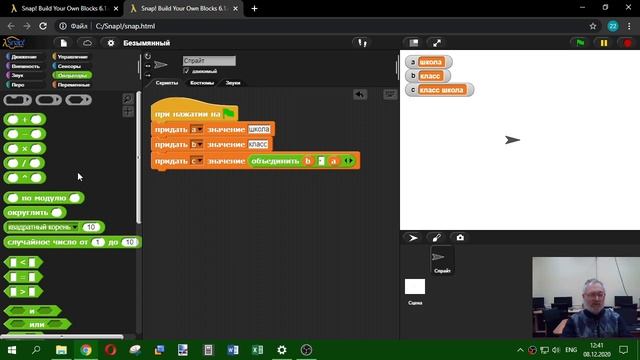This screenshot has height=360, width=640.
Task: Click the power ^ operator block
Action: [x=24, y=178]
